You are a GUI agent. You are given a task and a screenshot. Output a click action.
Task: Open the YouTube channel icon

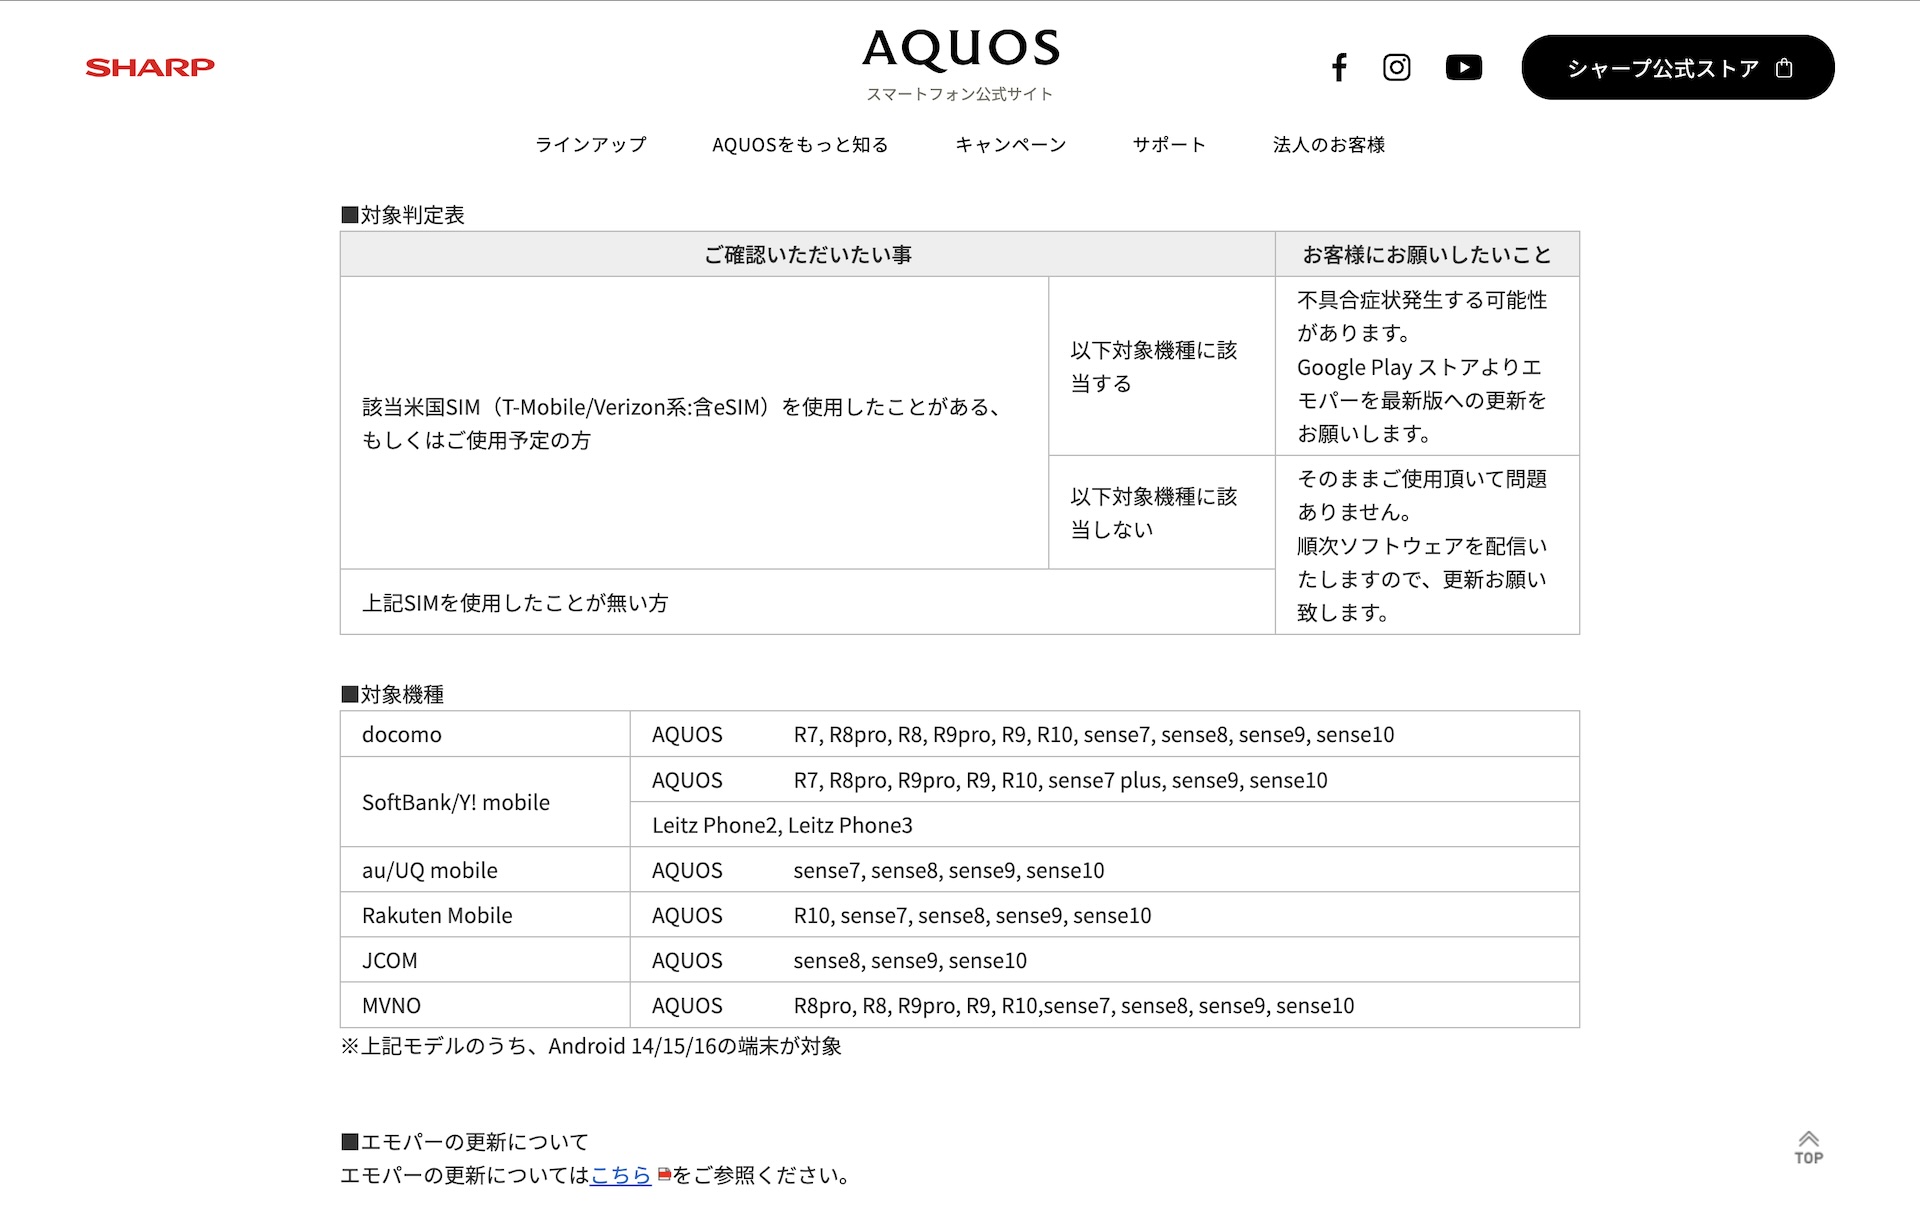(x=1463, y=67)
